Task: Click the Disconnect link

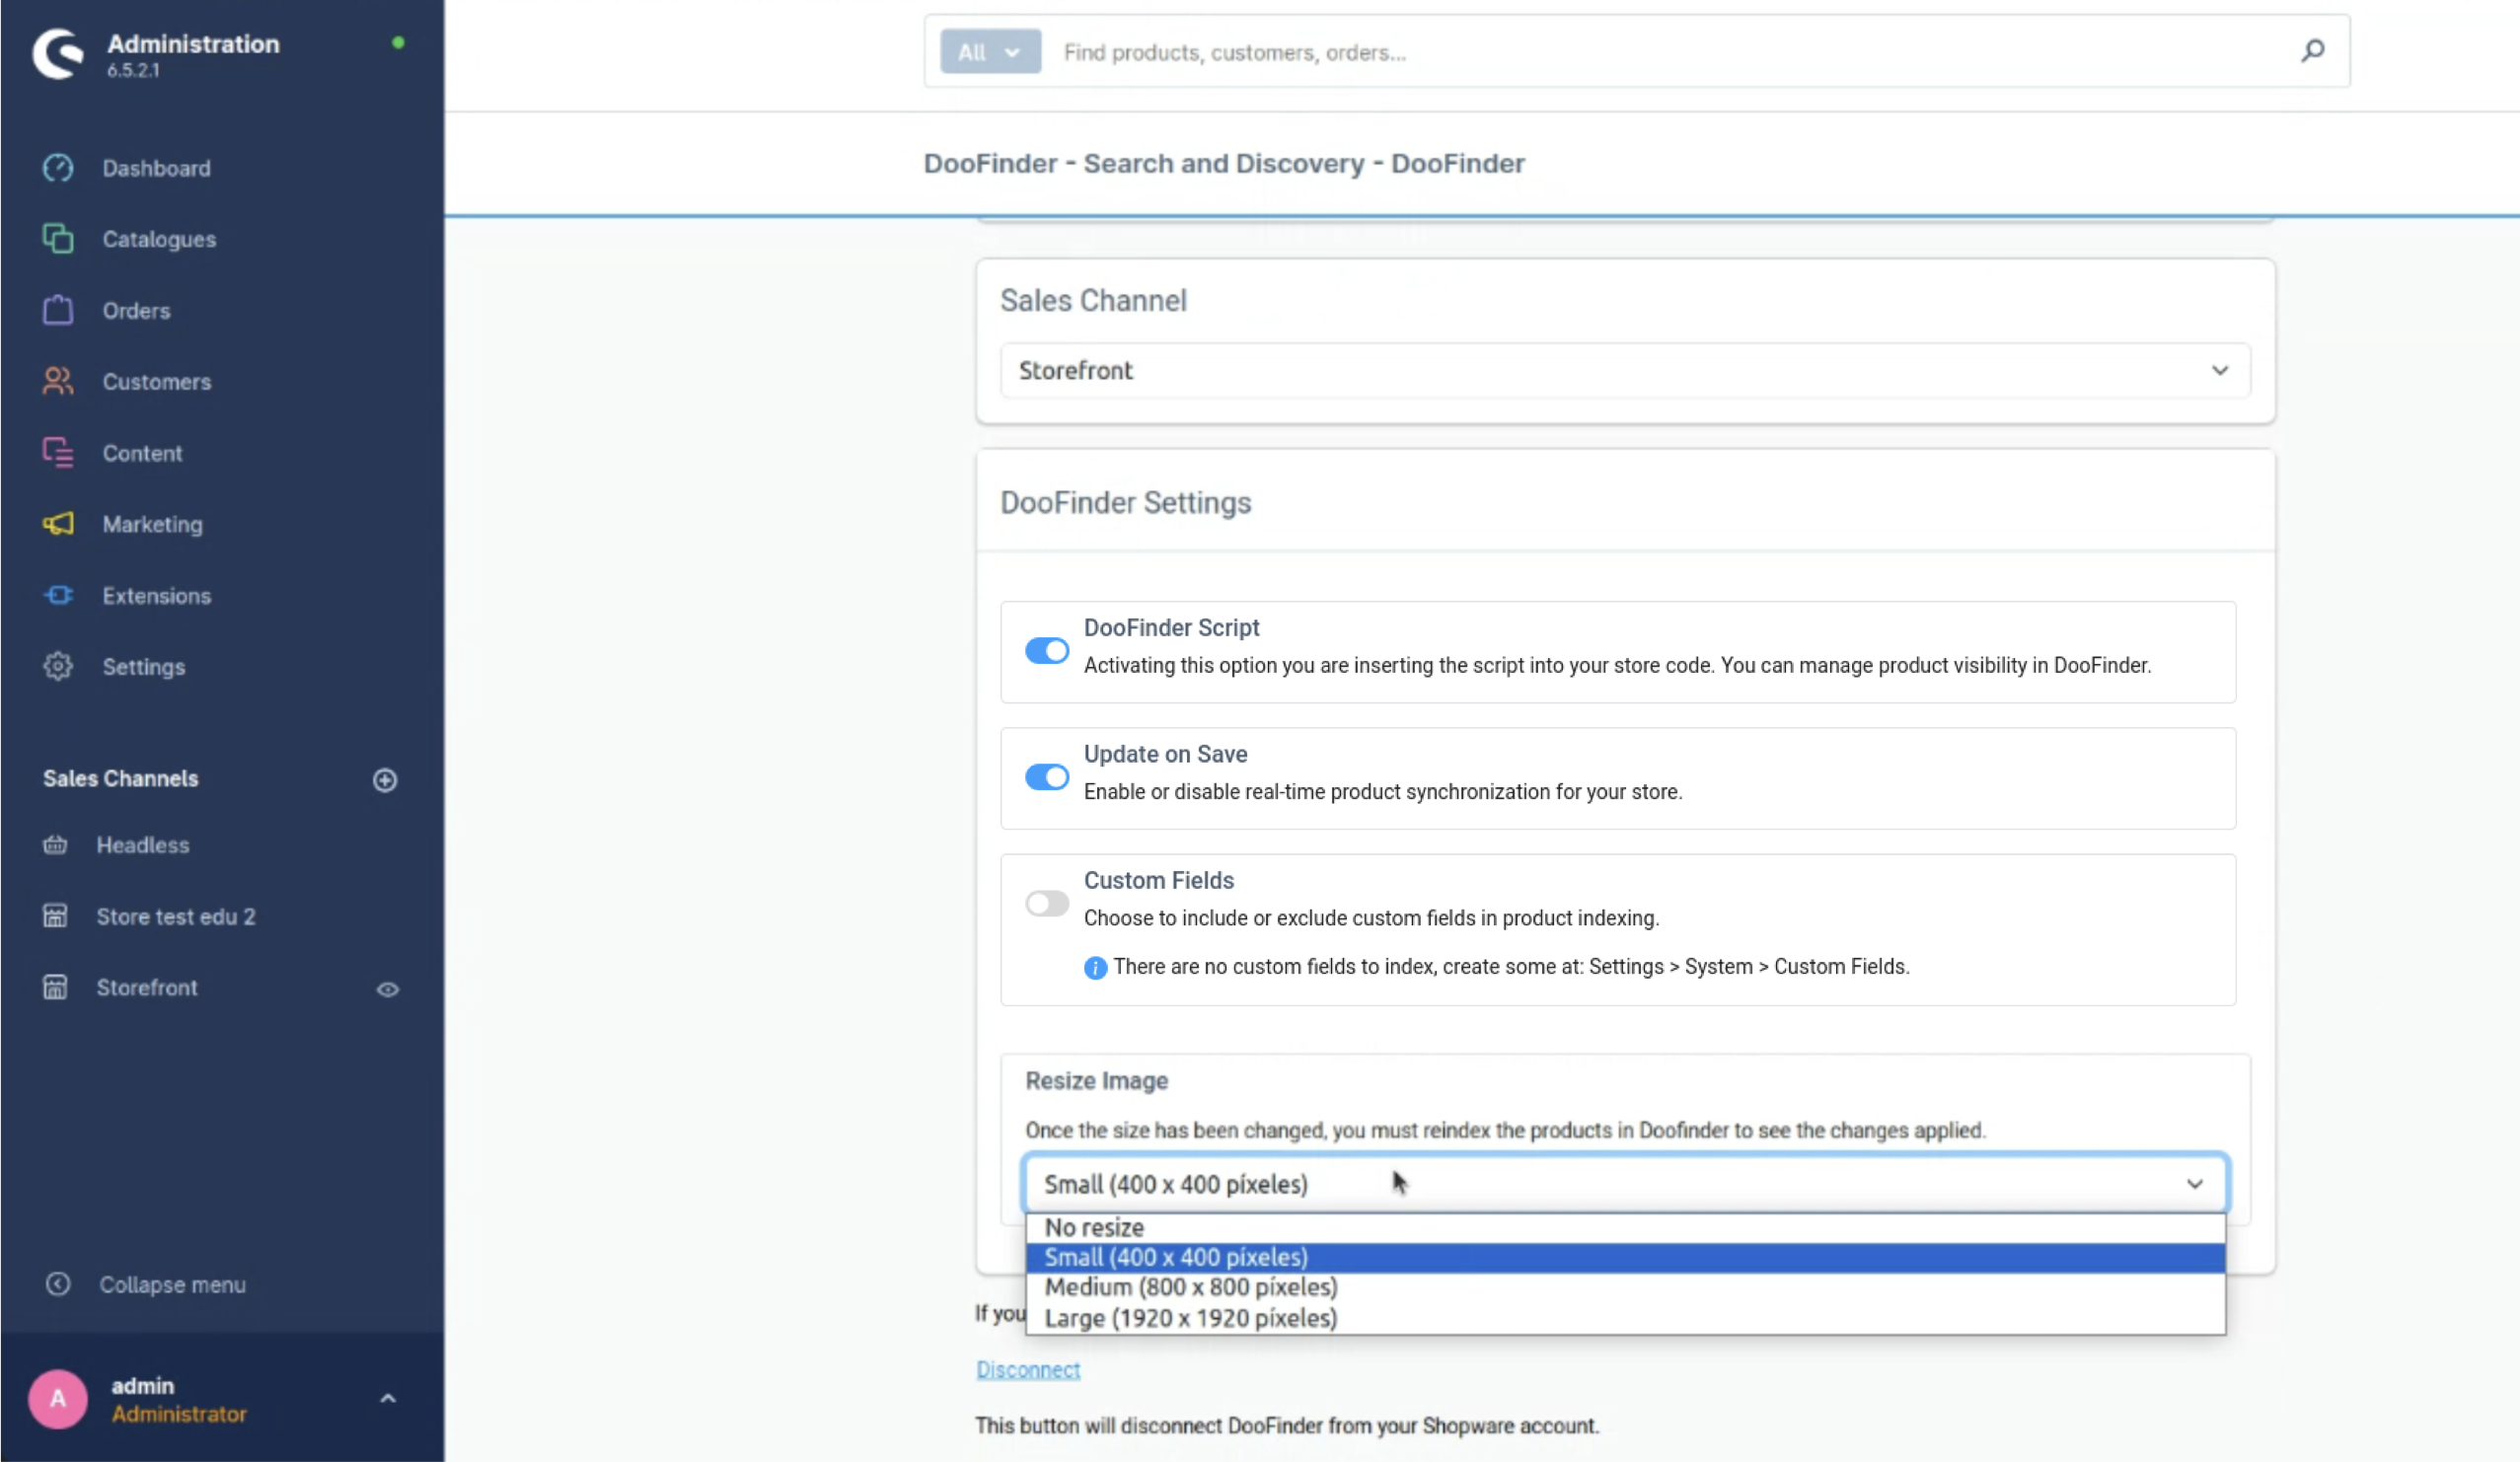Action: pos(1028,1370)
